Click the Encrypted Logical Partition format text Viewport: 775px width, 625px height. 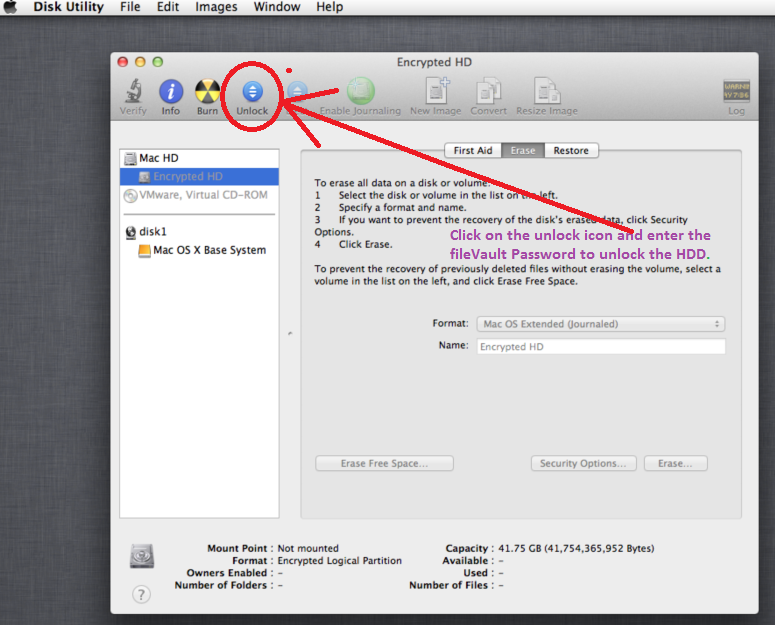[x=340, y=561]
